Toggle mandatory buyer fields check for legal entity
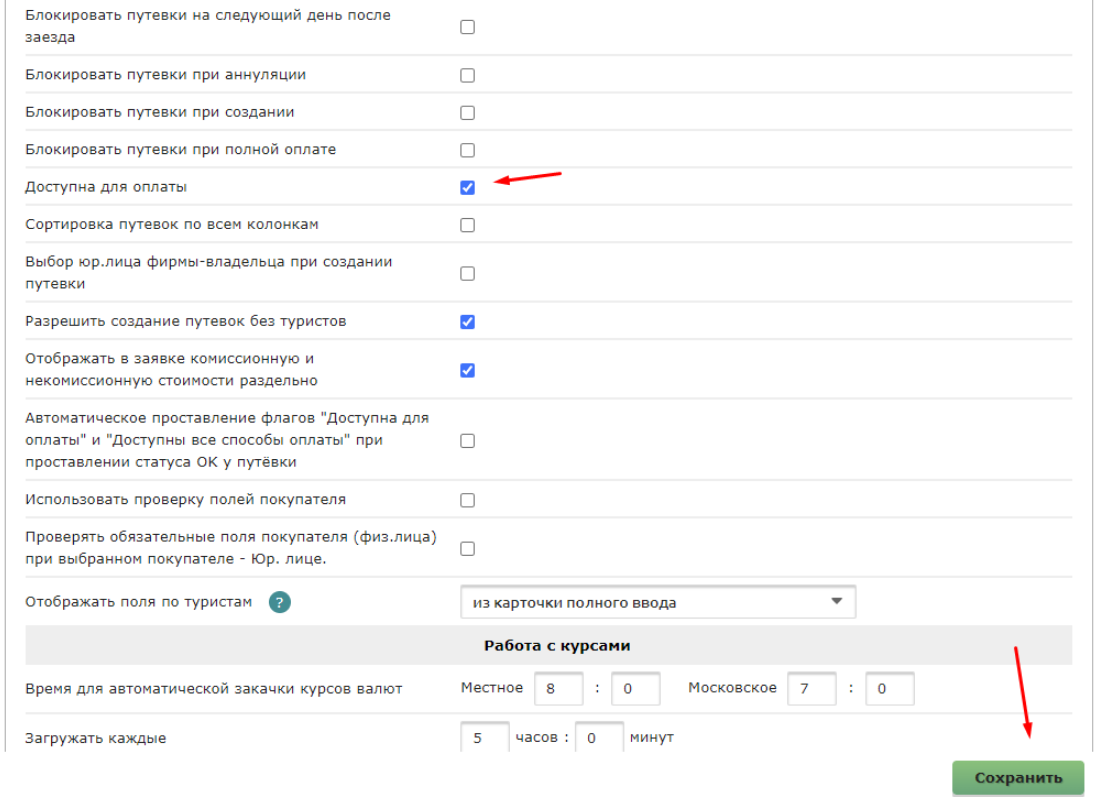1108x797 pixels. pos(467,548)
